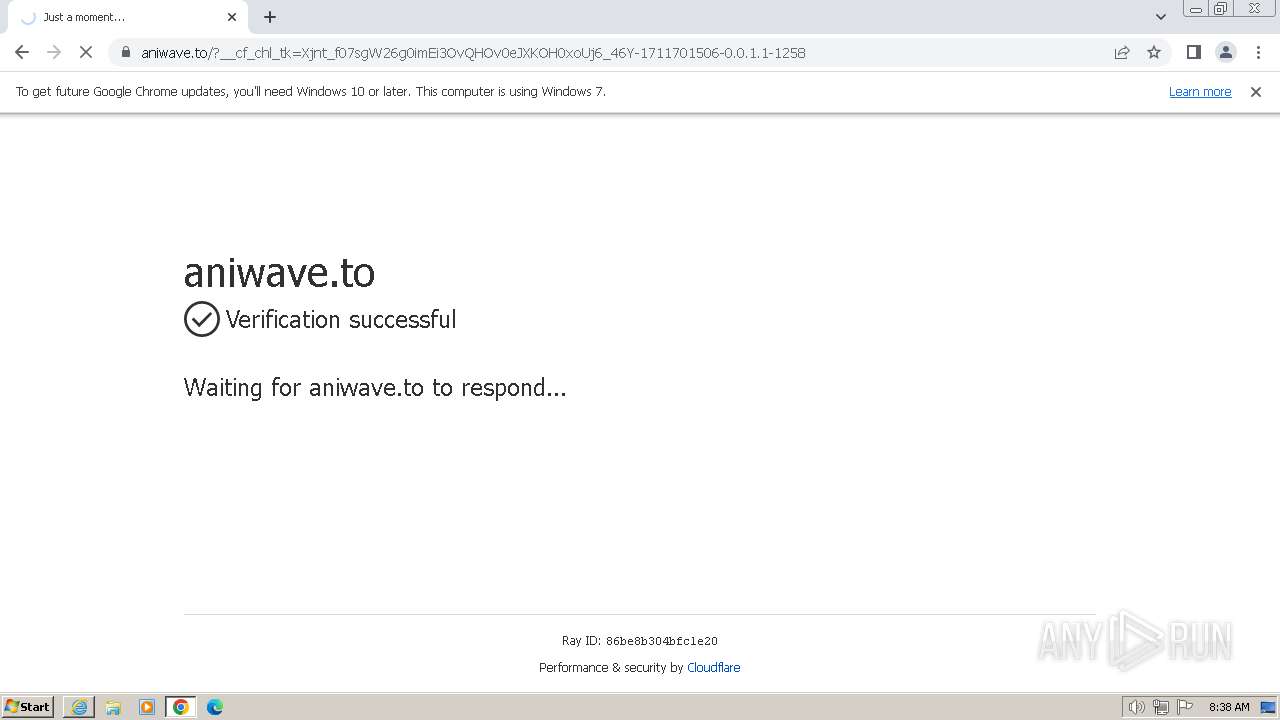The image size is (1280, 720).
Task: Open the Chrome three-dot menu
Action: [x=1258, y=52]
